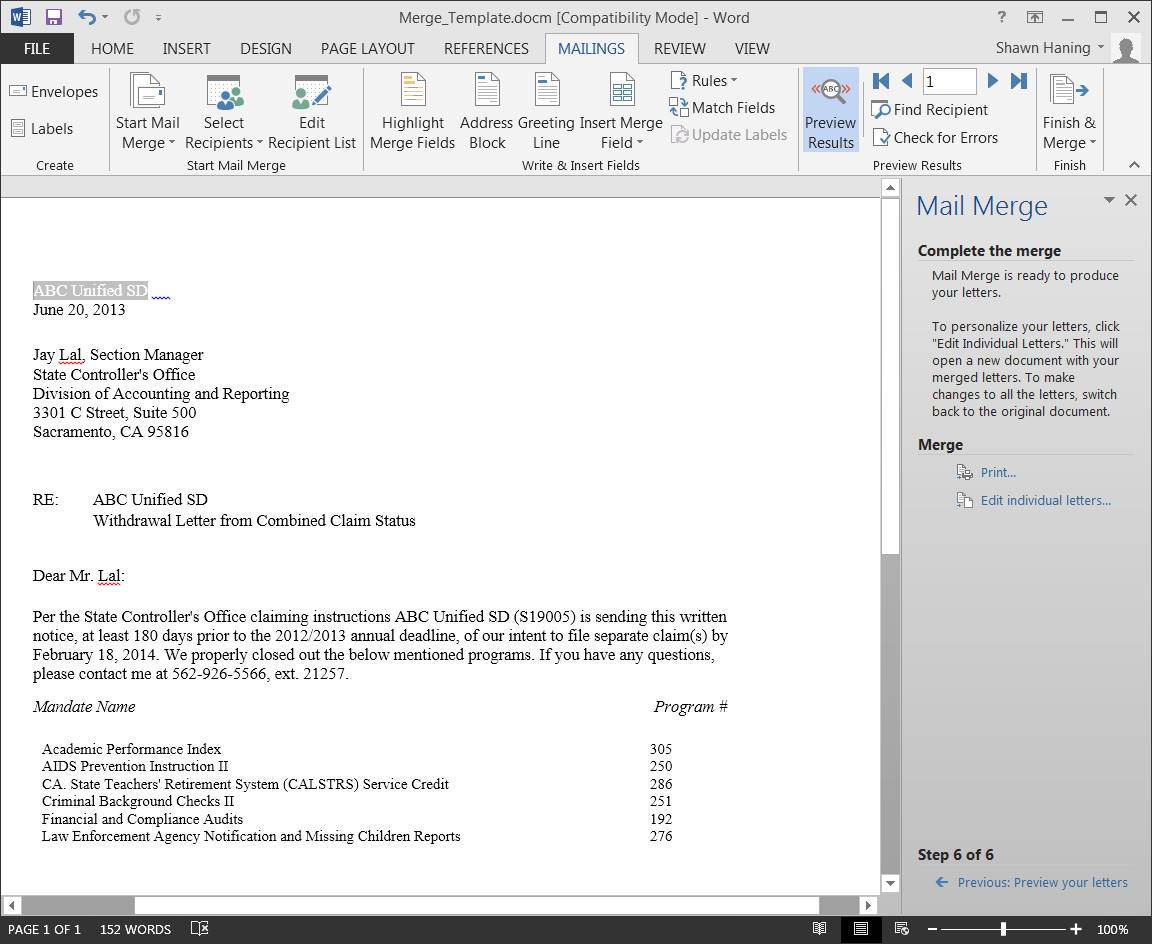Click Find Recipient

click(929, 109)
